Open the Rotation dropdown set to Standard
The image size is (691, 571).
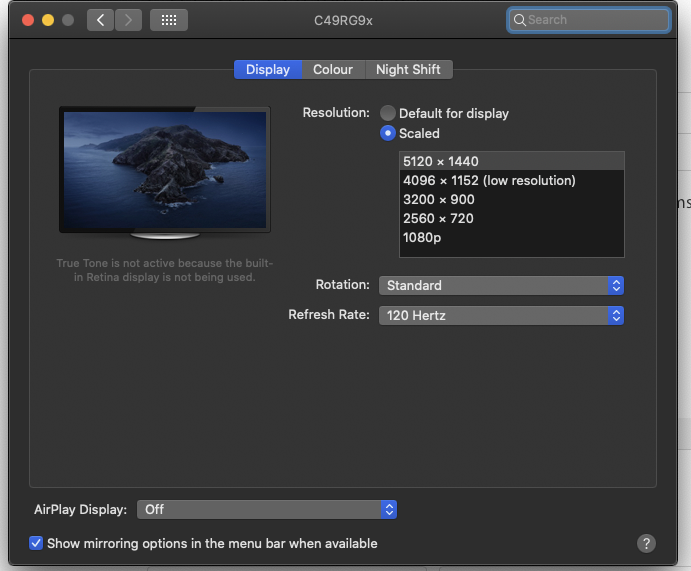pos(501,286)
